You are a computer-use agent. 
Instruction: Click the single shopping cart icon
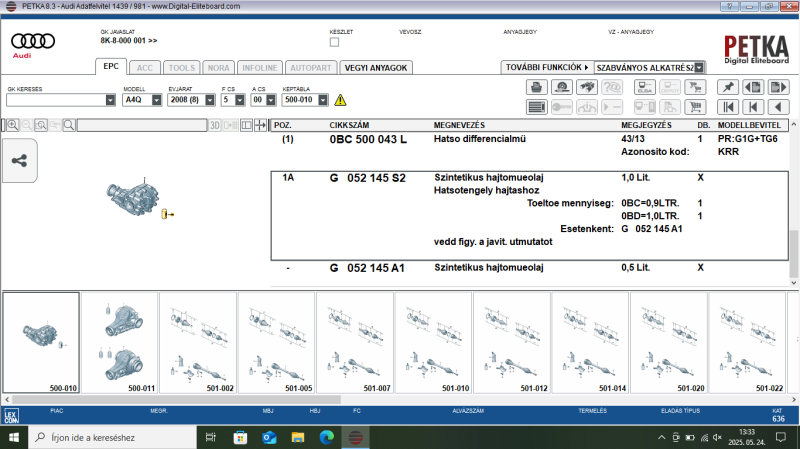click(694, 107)
